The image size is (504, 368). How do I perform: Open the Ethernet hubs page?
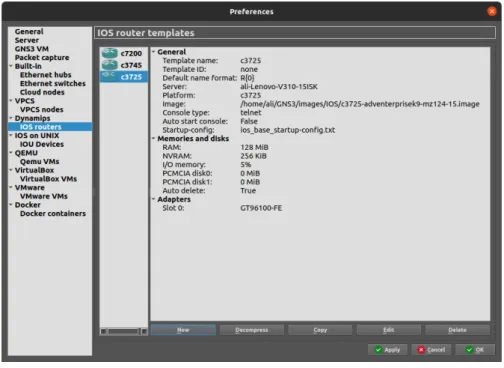[x=46, y=75]
